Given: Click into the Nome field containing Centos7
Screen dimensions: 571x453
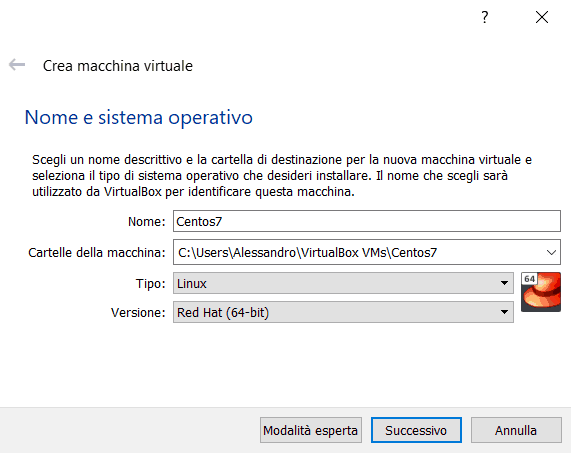Looking at the screenshot, I should point(367,221).
